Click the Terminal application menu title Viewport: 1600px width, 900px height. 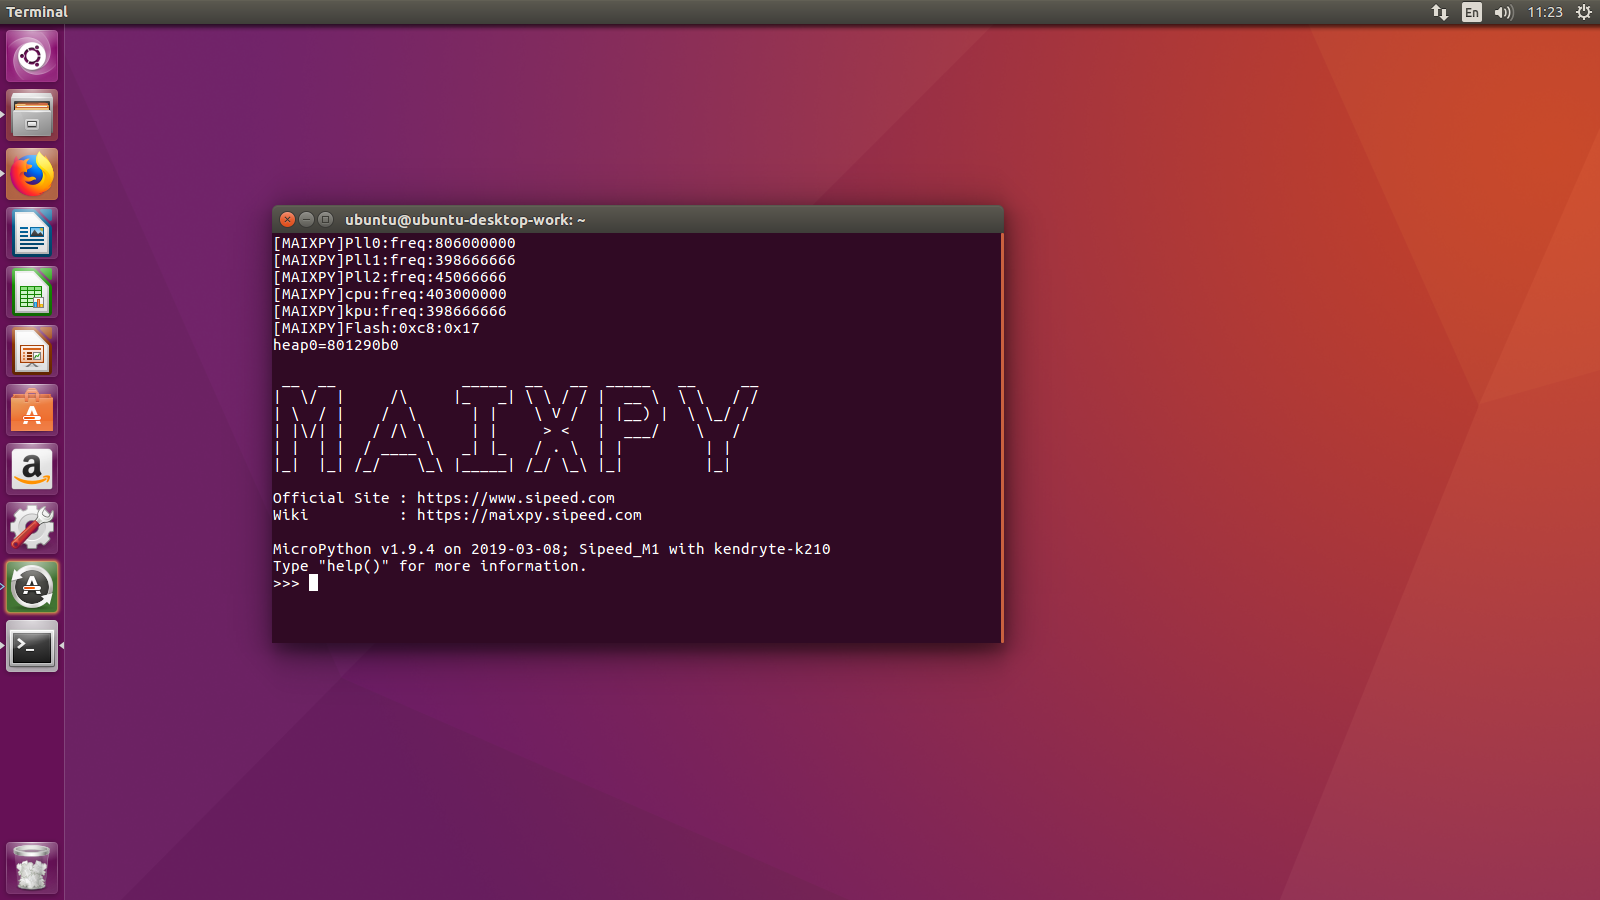(37, 12)
